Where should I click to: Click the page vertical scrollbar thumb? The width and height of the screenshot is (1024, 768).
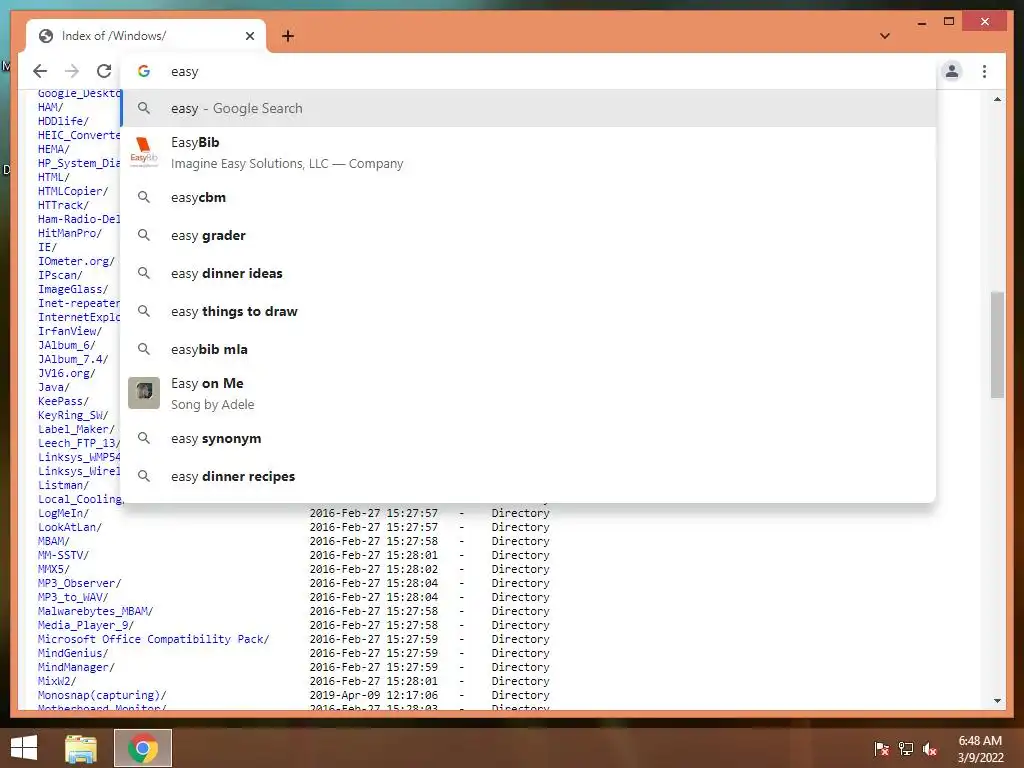(997, 344)
